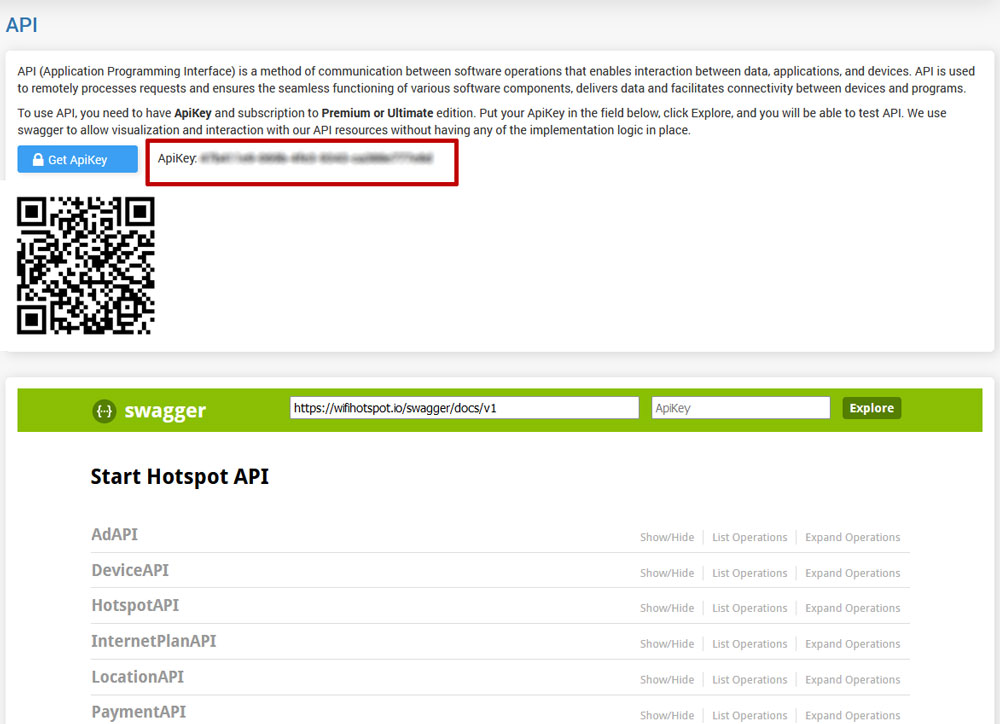Click the QR code image

[86, 265]
